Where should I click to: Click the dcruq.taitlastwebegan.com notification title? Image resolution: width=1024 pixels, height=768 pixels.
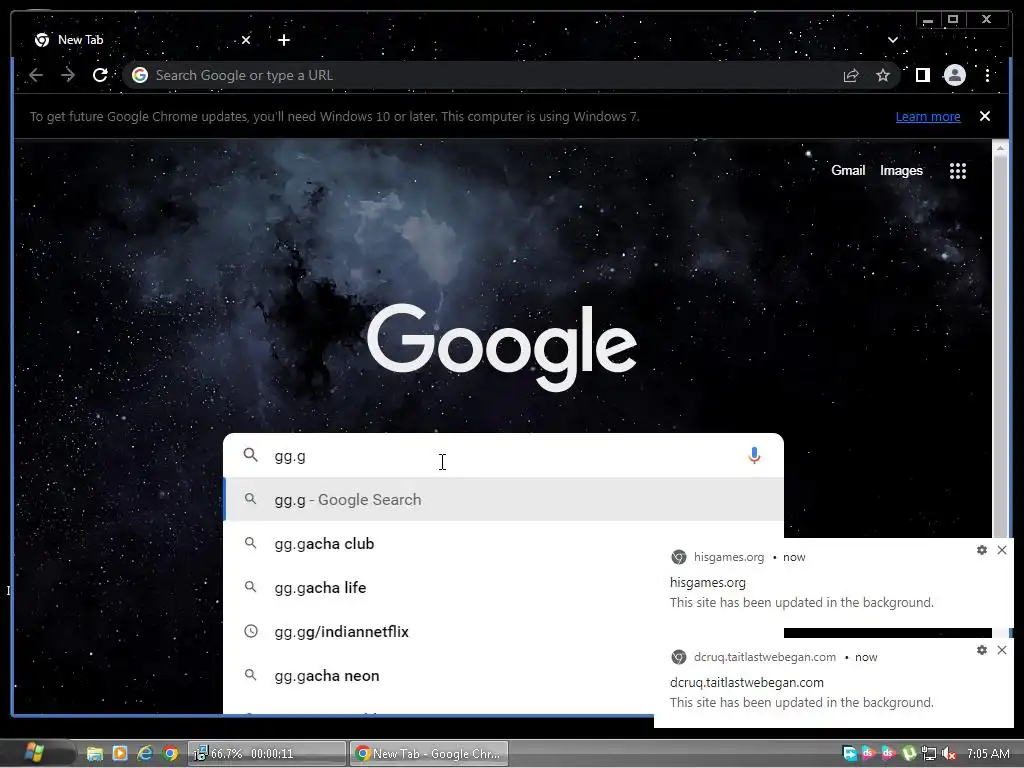tap(746, 682)
